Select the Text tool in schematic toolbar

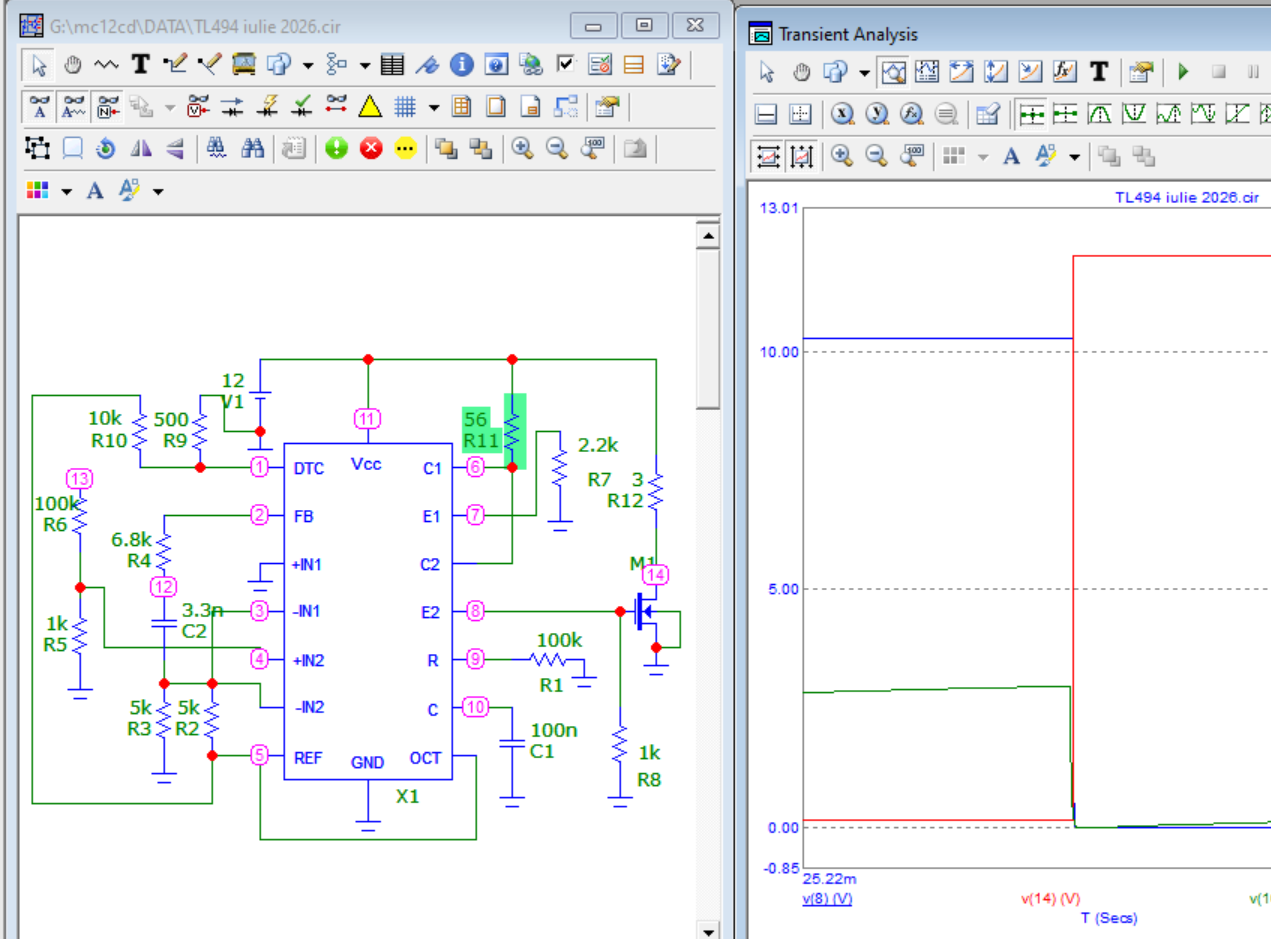[141, 65]
